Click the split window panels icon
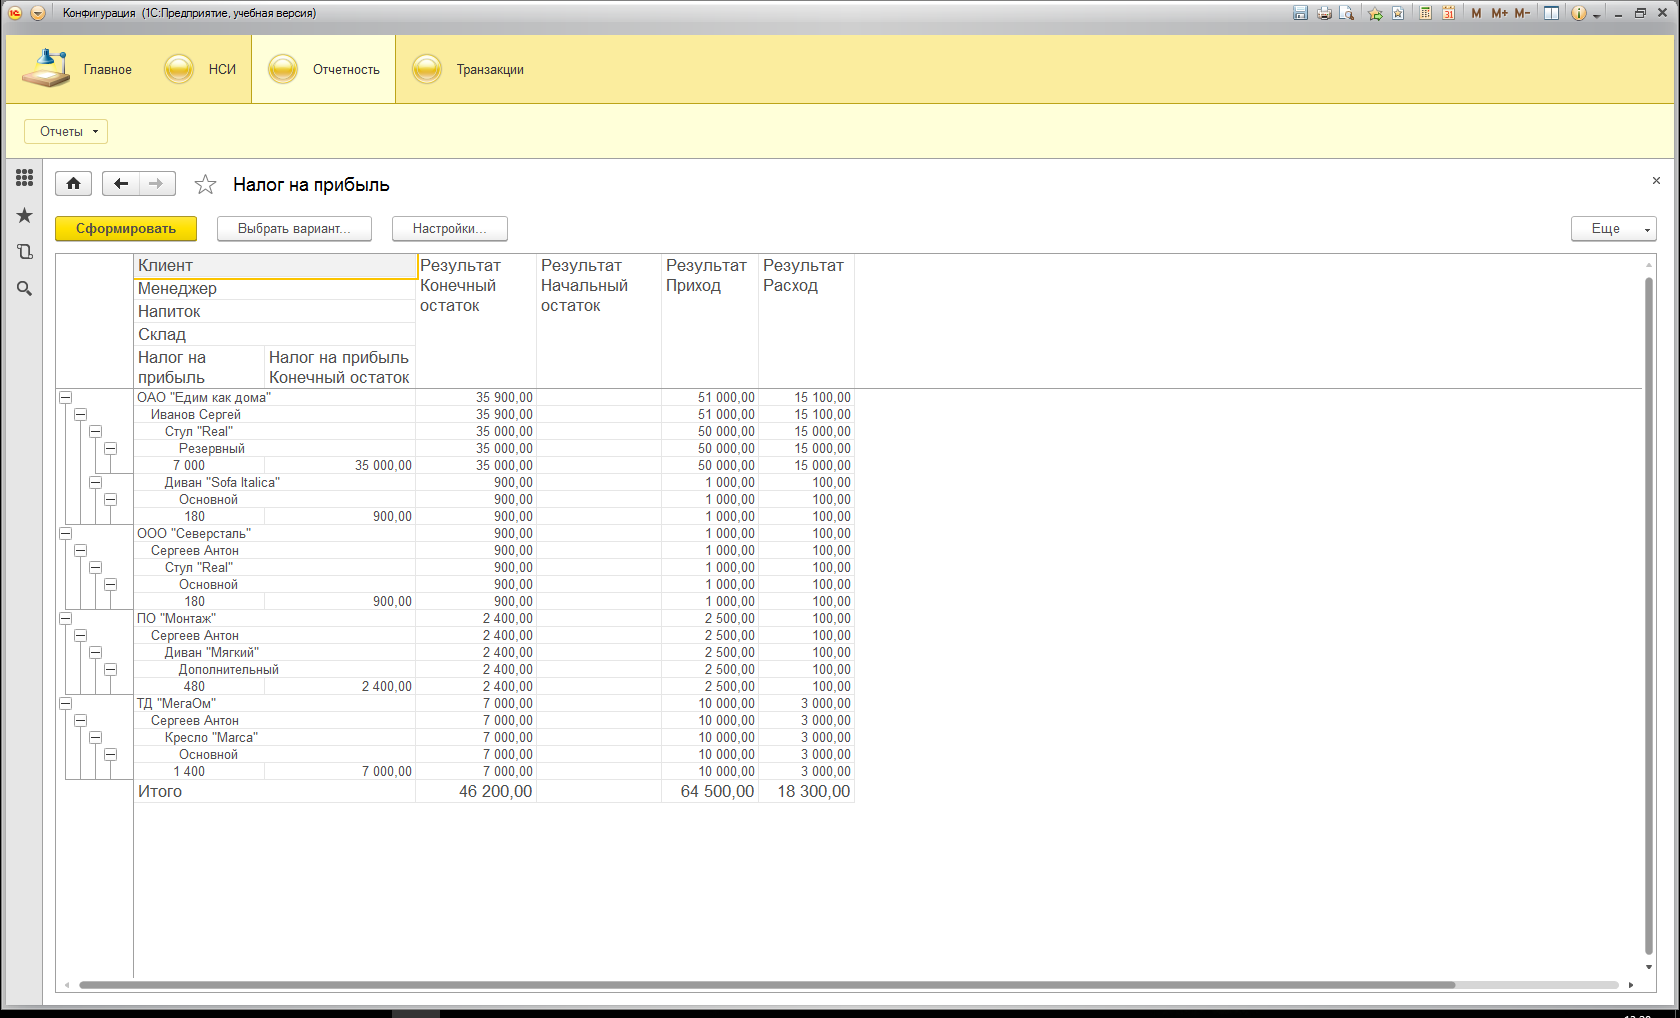 click(x=1551, y=13)
